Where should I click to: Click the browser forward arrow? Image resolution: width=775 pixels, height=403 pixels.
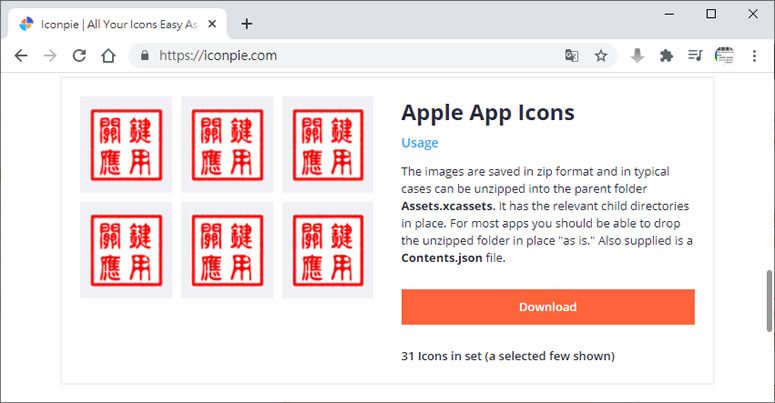50,55
